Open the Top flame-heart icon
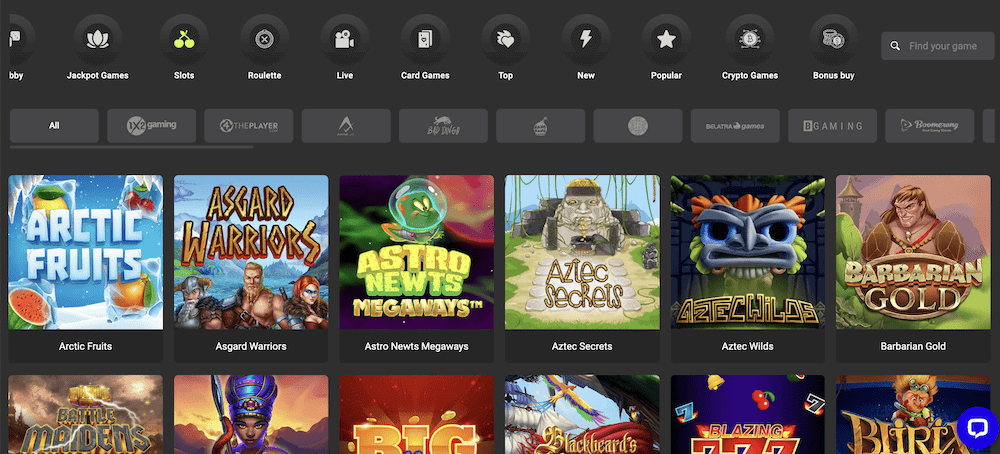The height and width of the screenshot is (454, 1000). pyautogui.click(x=506, y=39)
